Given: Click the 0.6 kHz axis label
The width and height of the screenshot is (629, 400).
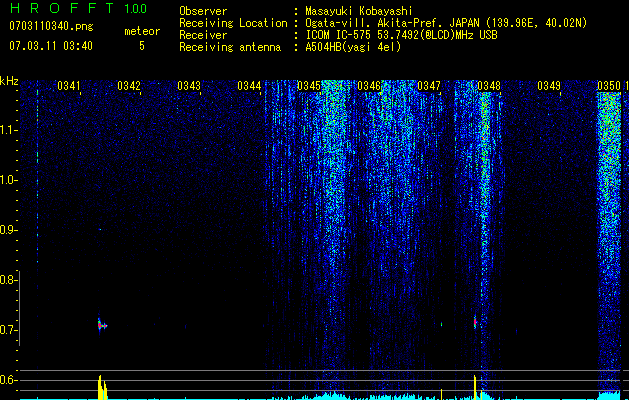Looking at the screenshot, I should tap(8, 380).
